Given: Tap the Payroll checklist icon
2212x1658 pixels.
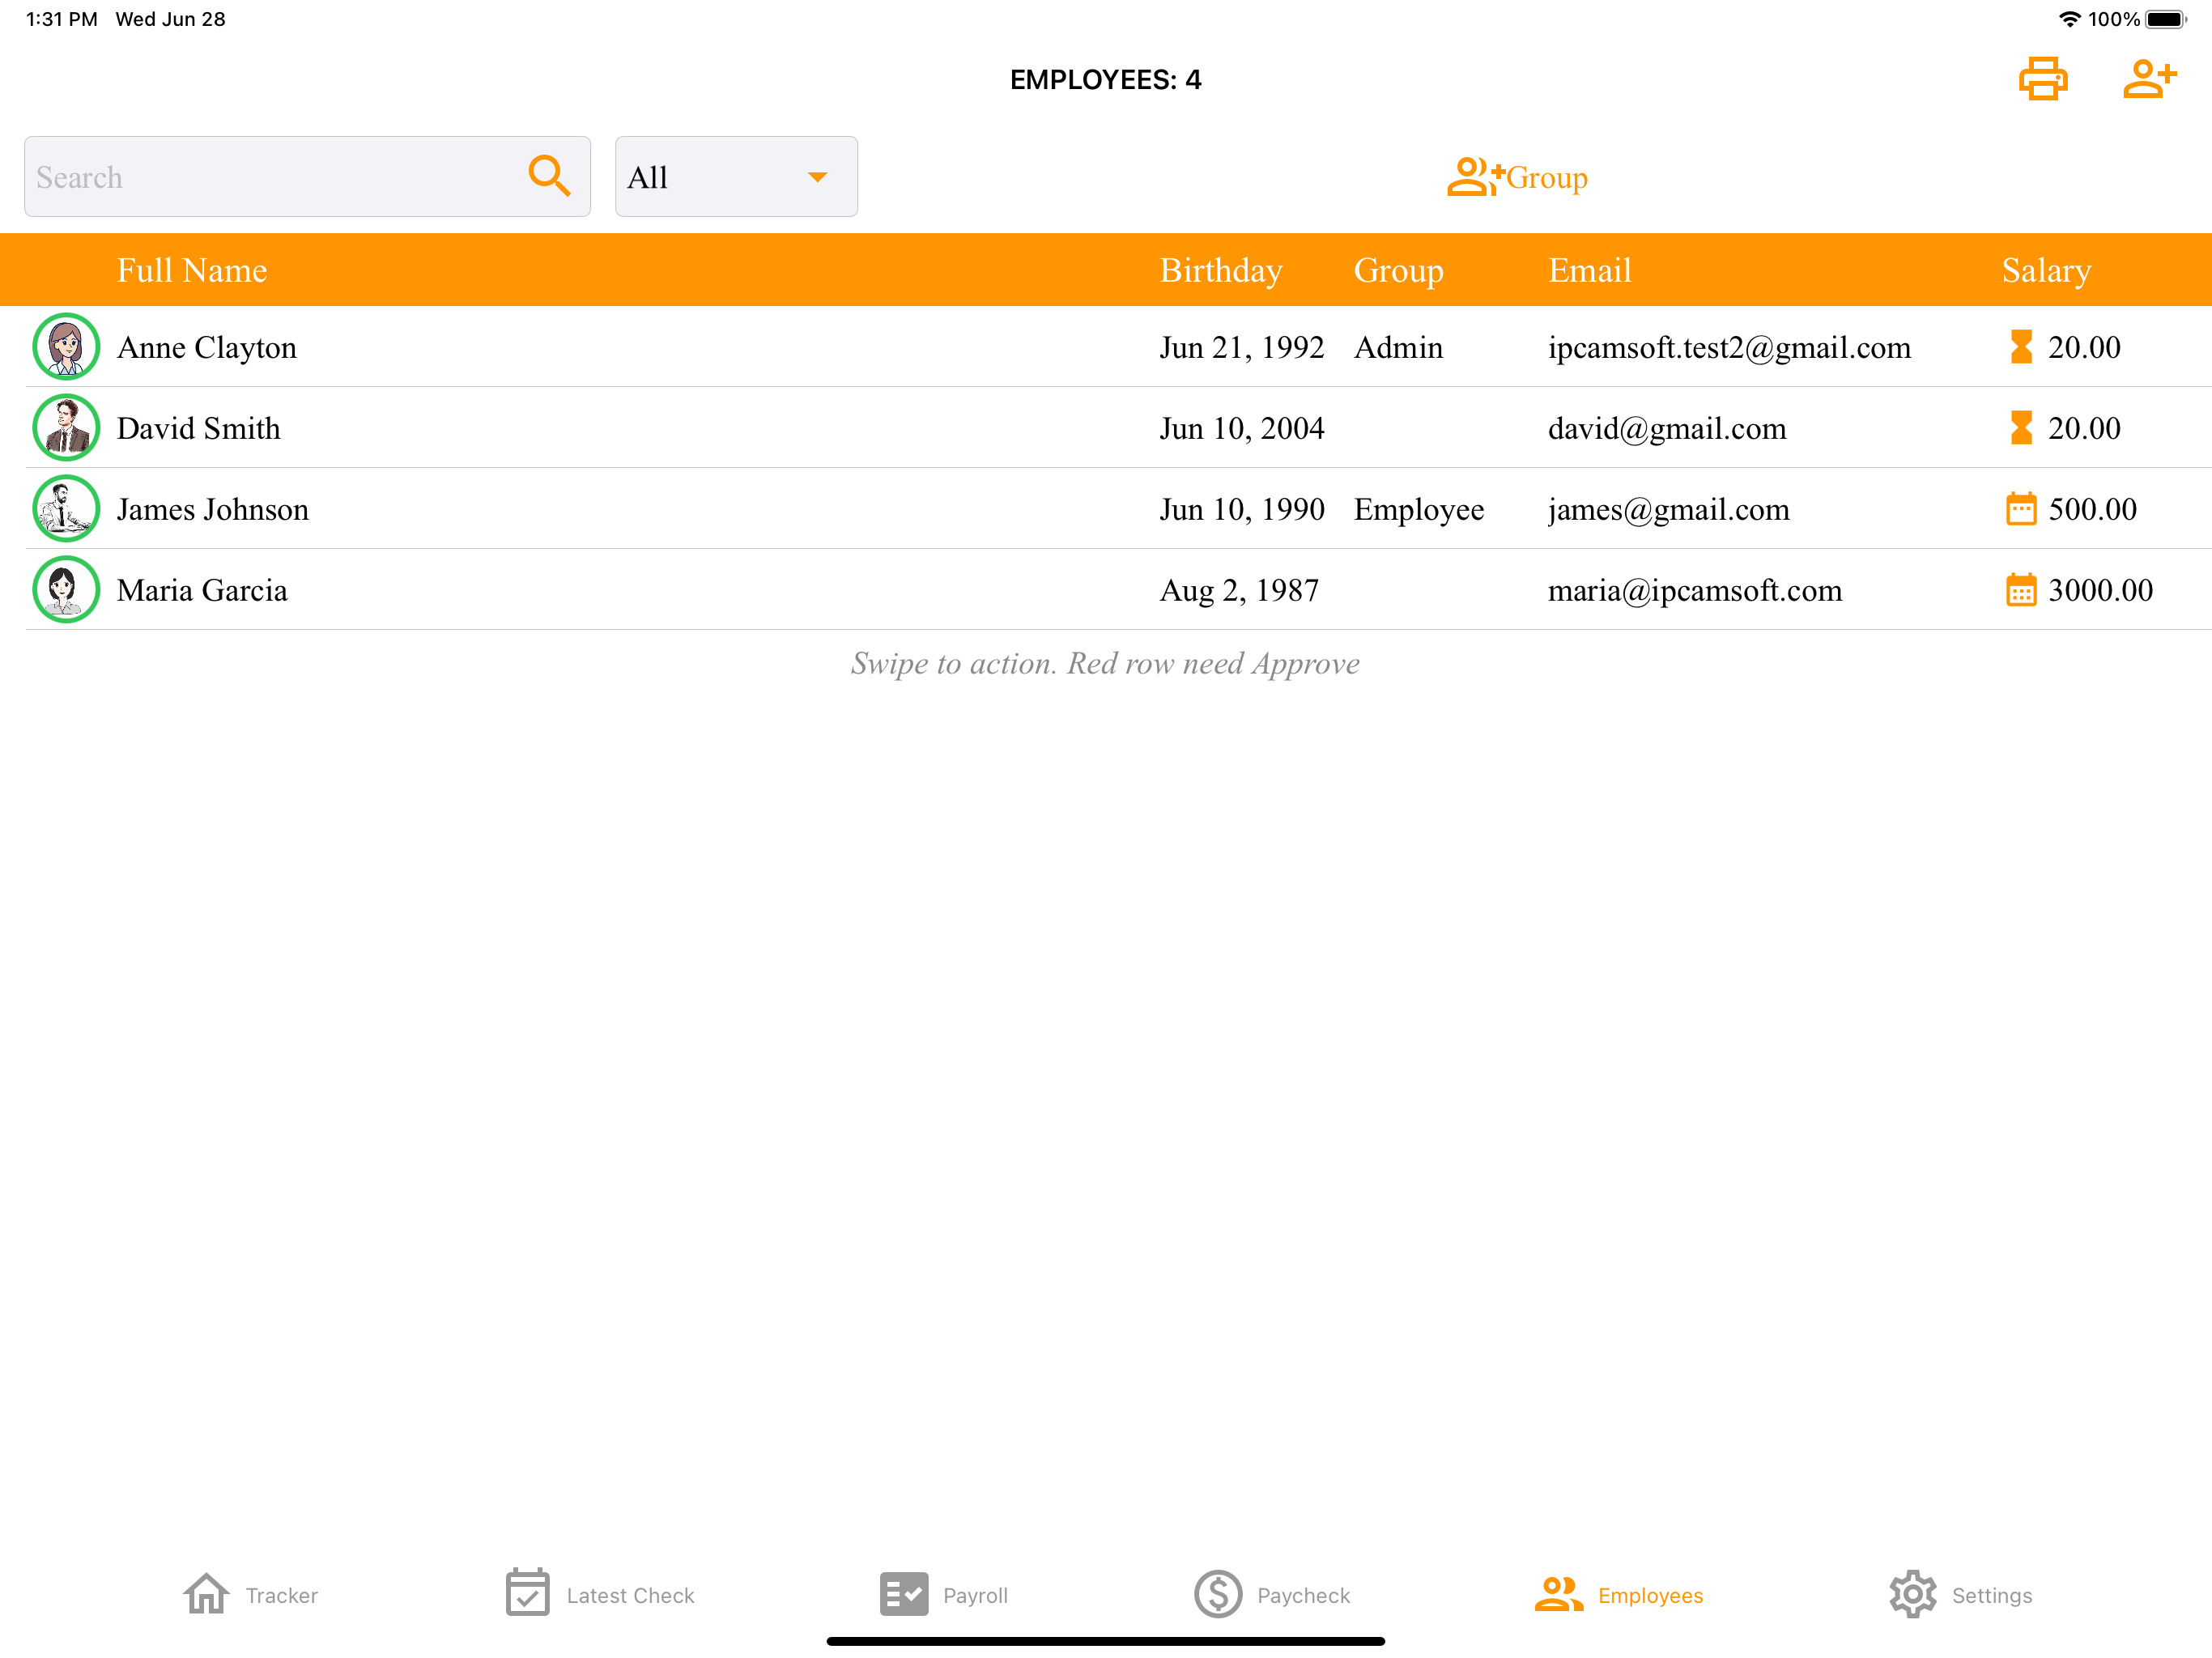Looking at the screenshot, I should [903, 1594].
